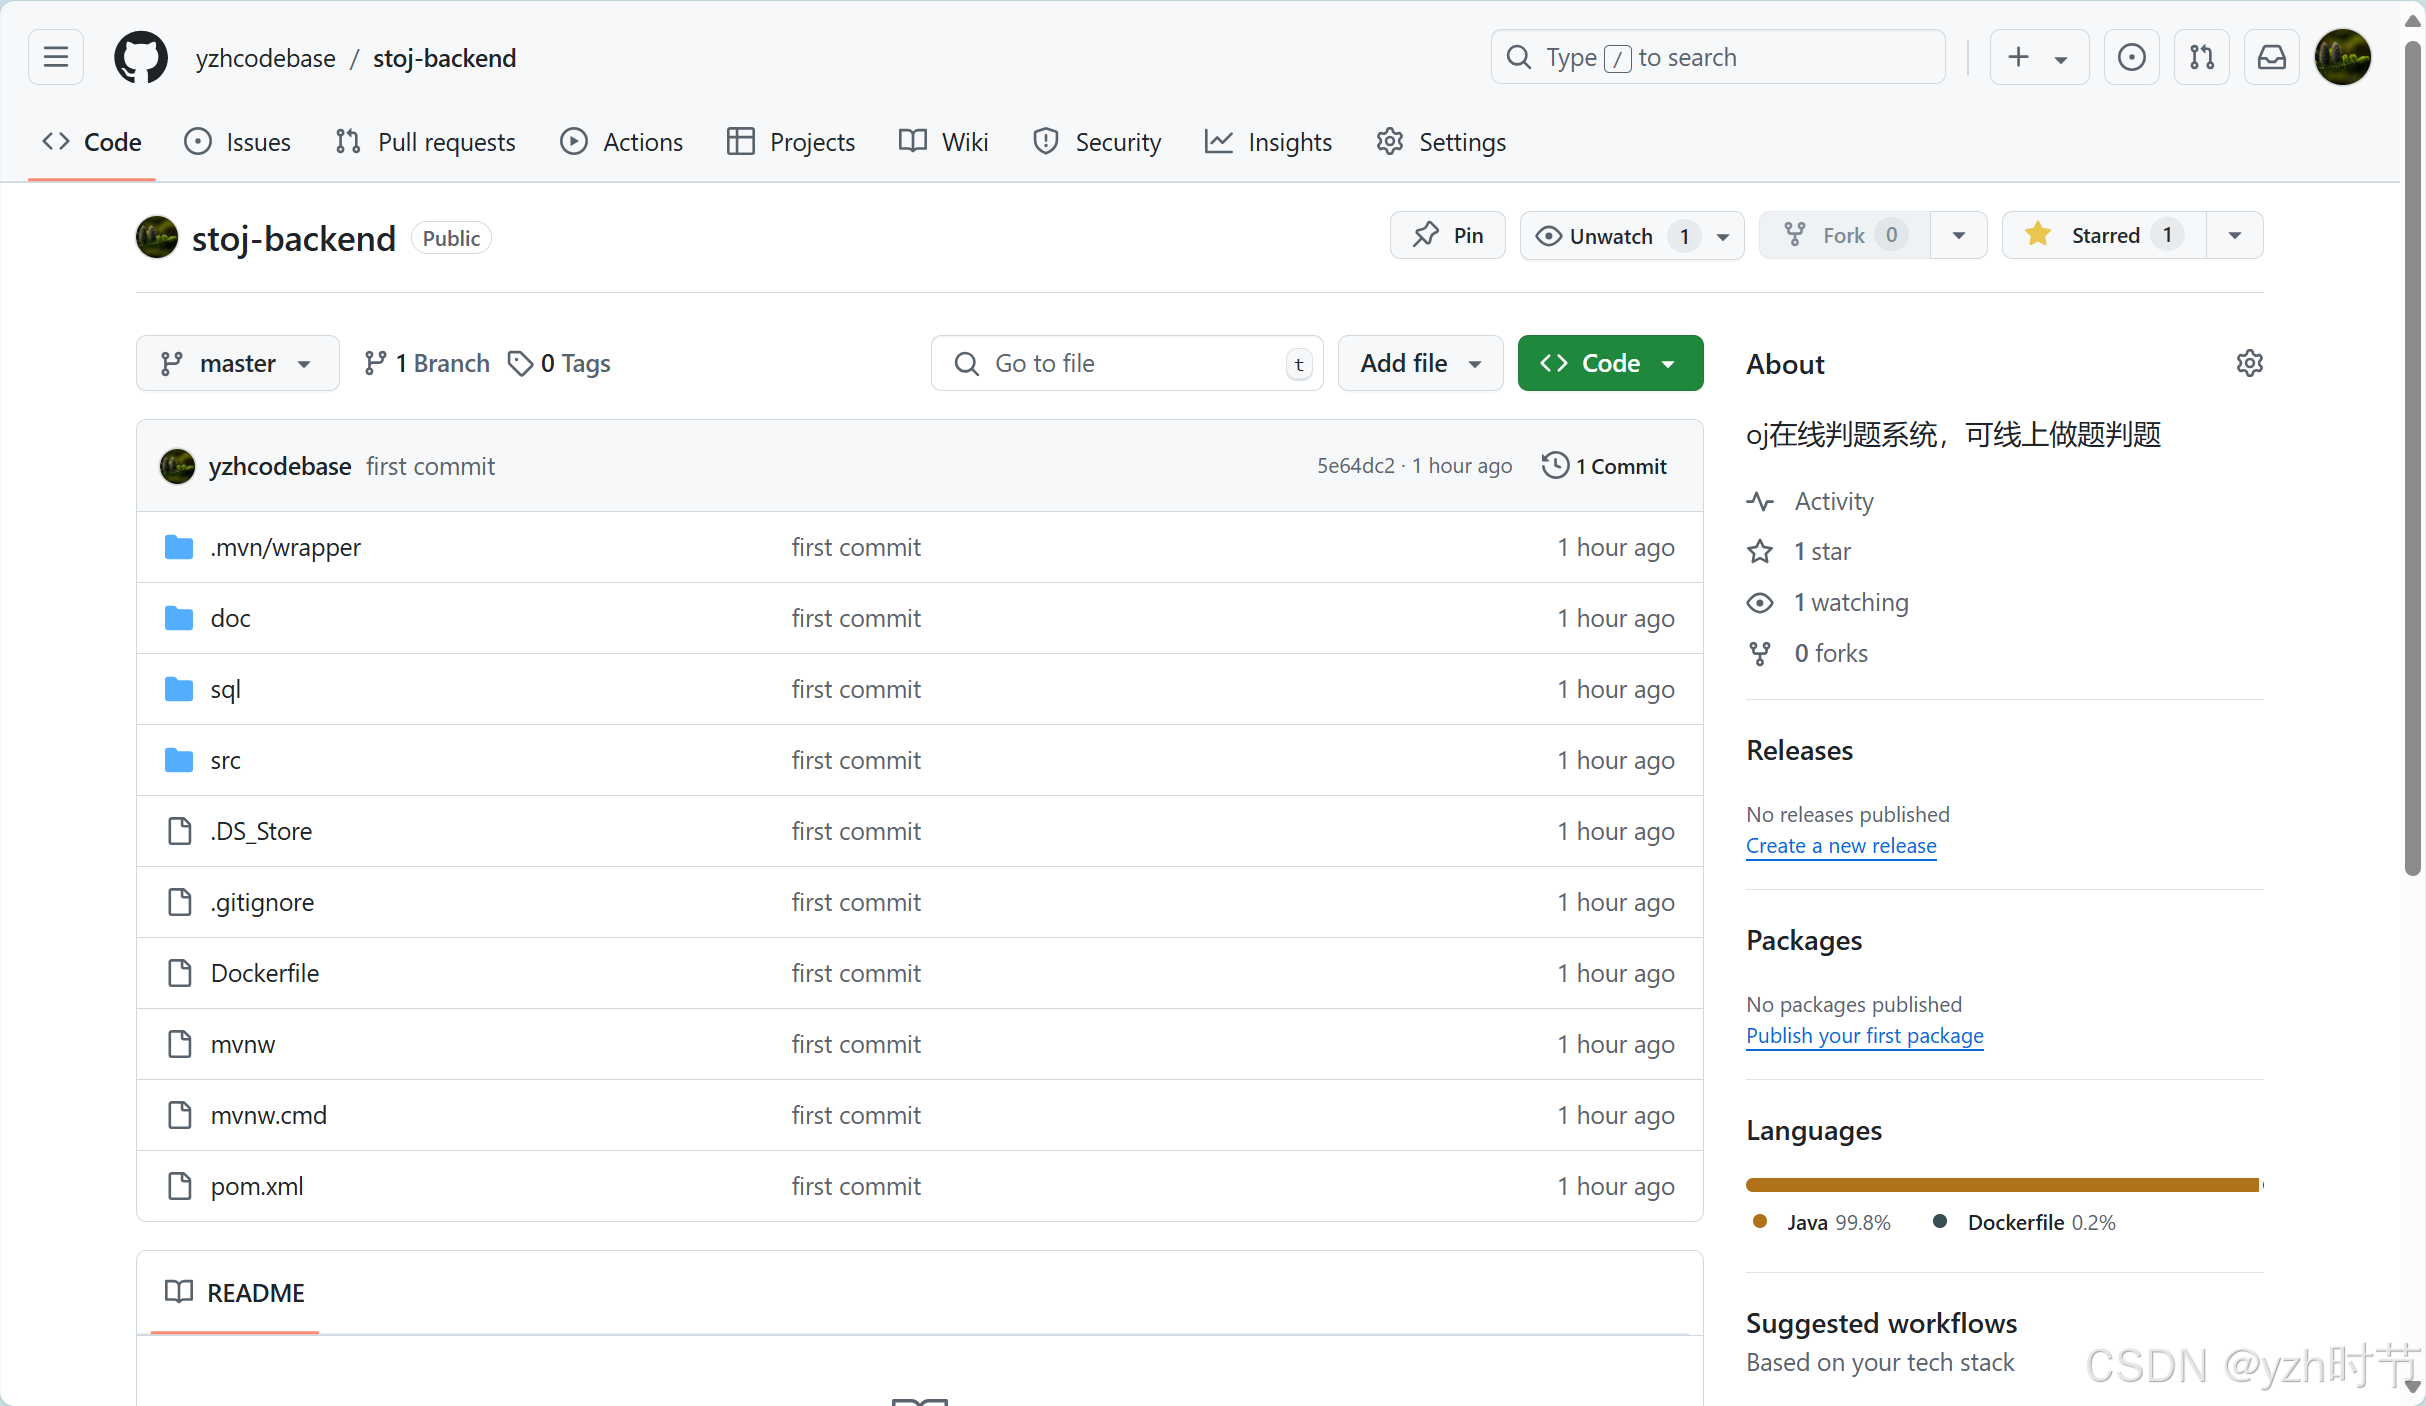2426x1406 pixels.
Task: Open the commit history clock icon
Action: 1555,466
